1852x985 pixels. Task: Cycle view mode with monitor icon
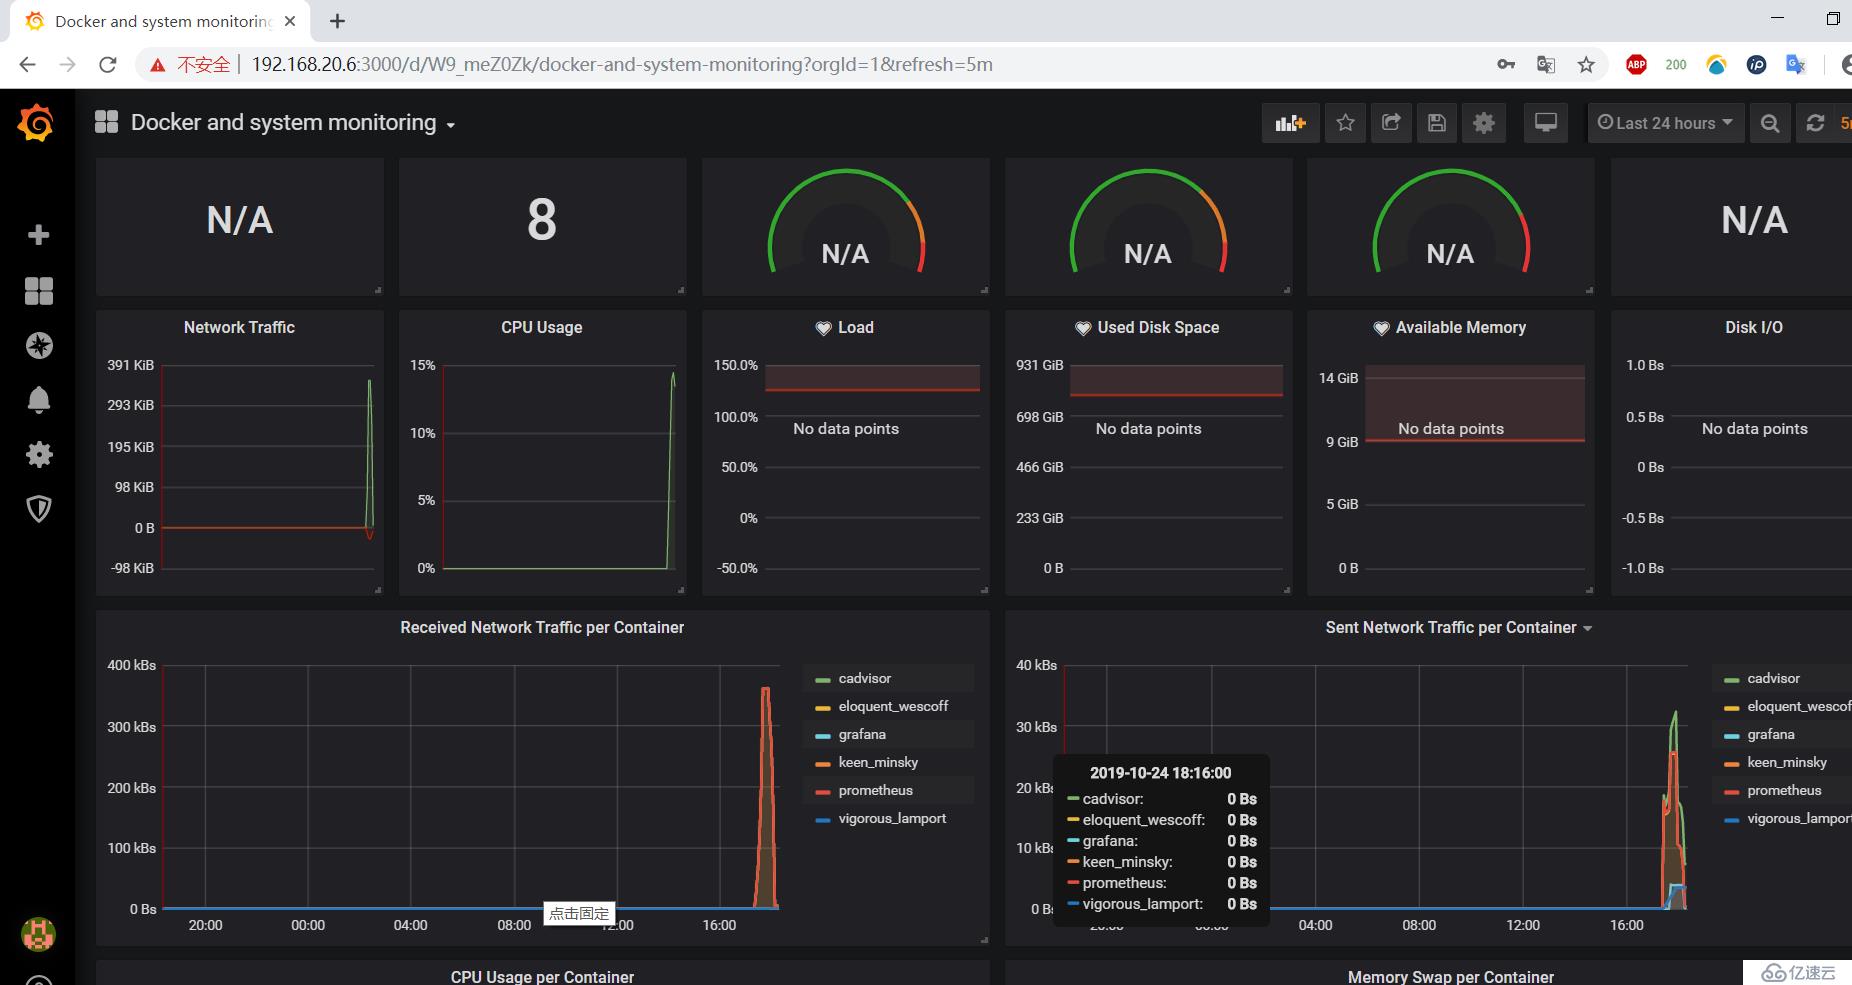1545,123
